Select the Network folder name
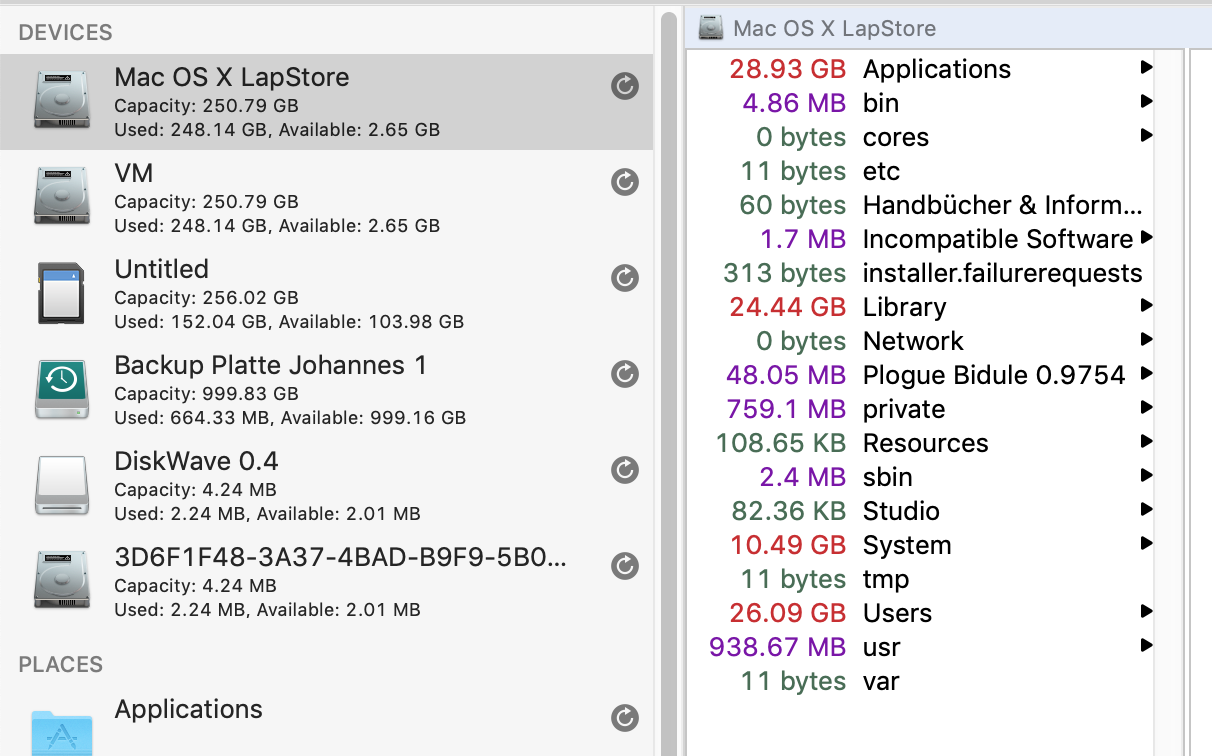 pyautogui.click(x=913, y=341)
